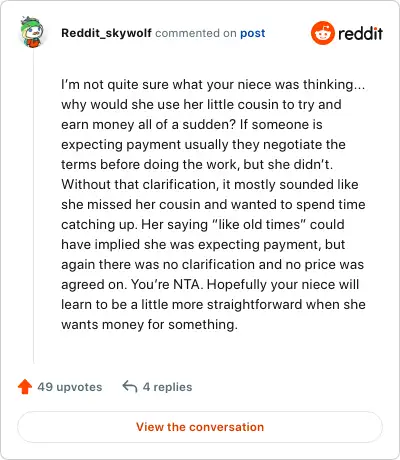The width and height of the screenshot is (400, 460).
Task: Click the quoted phrase "like old times"
Action: [259, 225]
